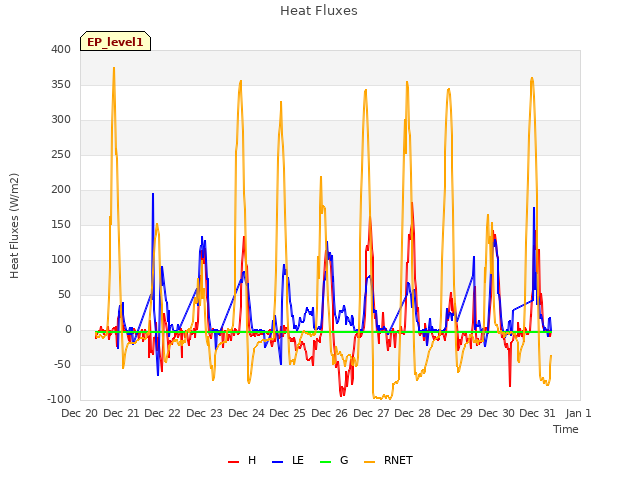Screen dimensions: 640x480
Task: Click the blue LE legend color marker
Action: (x=278, y=462)
